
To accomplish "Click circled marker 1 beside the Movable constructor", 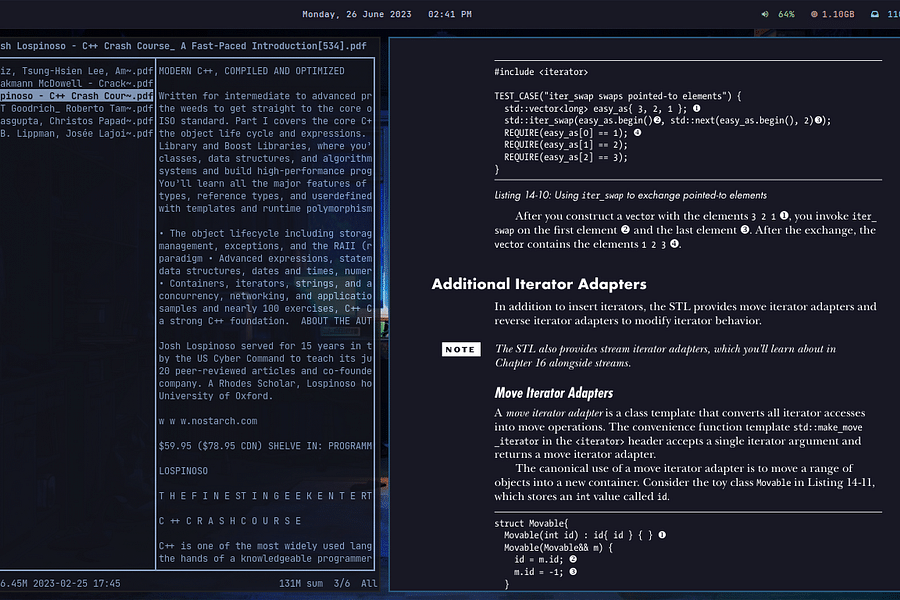I will 660,534.
